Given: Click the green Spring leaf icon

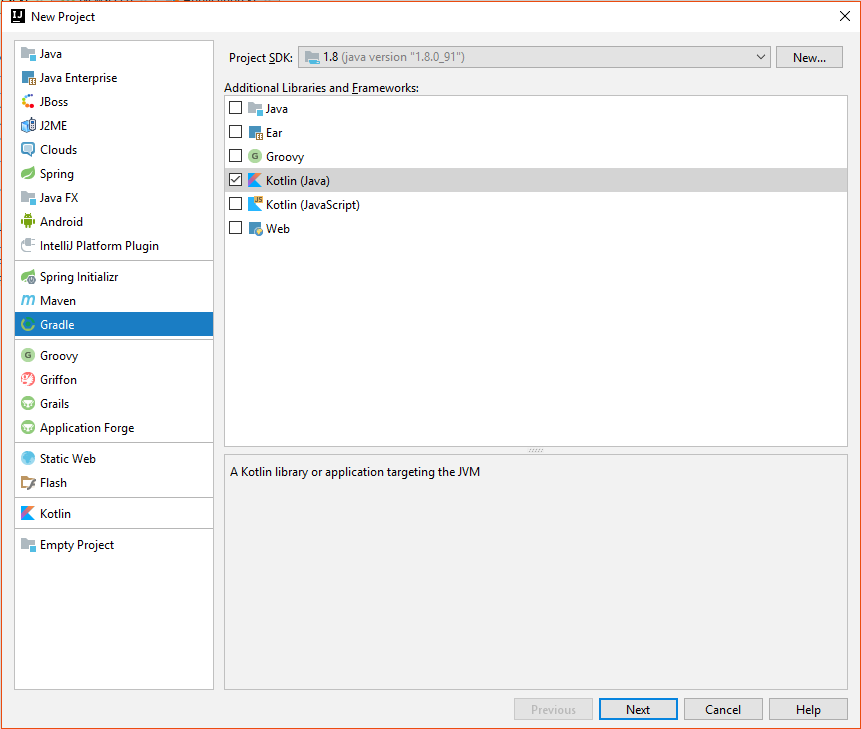Looking at the screenshot, I should click(x=28, y=173).
